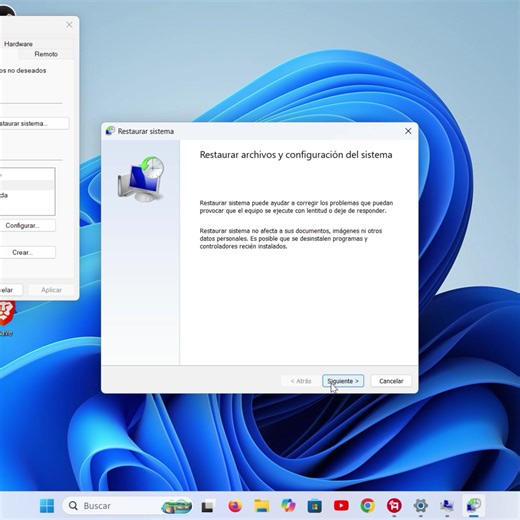Click Restaurar sistema... in properties window
Image resolution: width=520 pixels, height=520 pixels.
point(33,123)
